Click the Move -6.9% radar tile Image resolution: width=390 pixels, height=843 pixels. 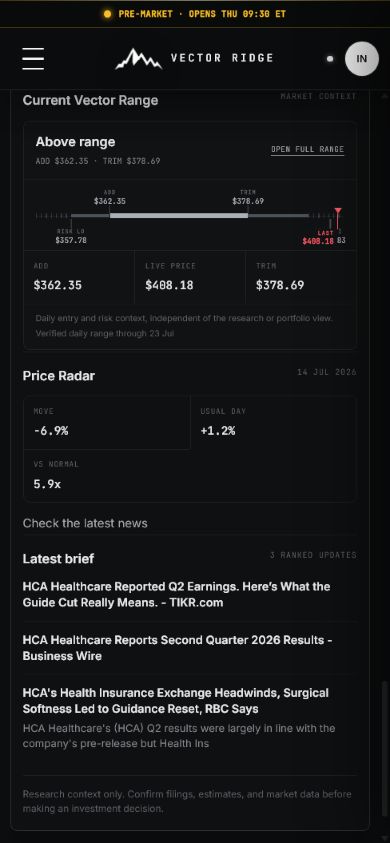107,423
